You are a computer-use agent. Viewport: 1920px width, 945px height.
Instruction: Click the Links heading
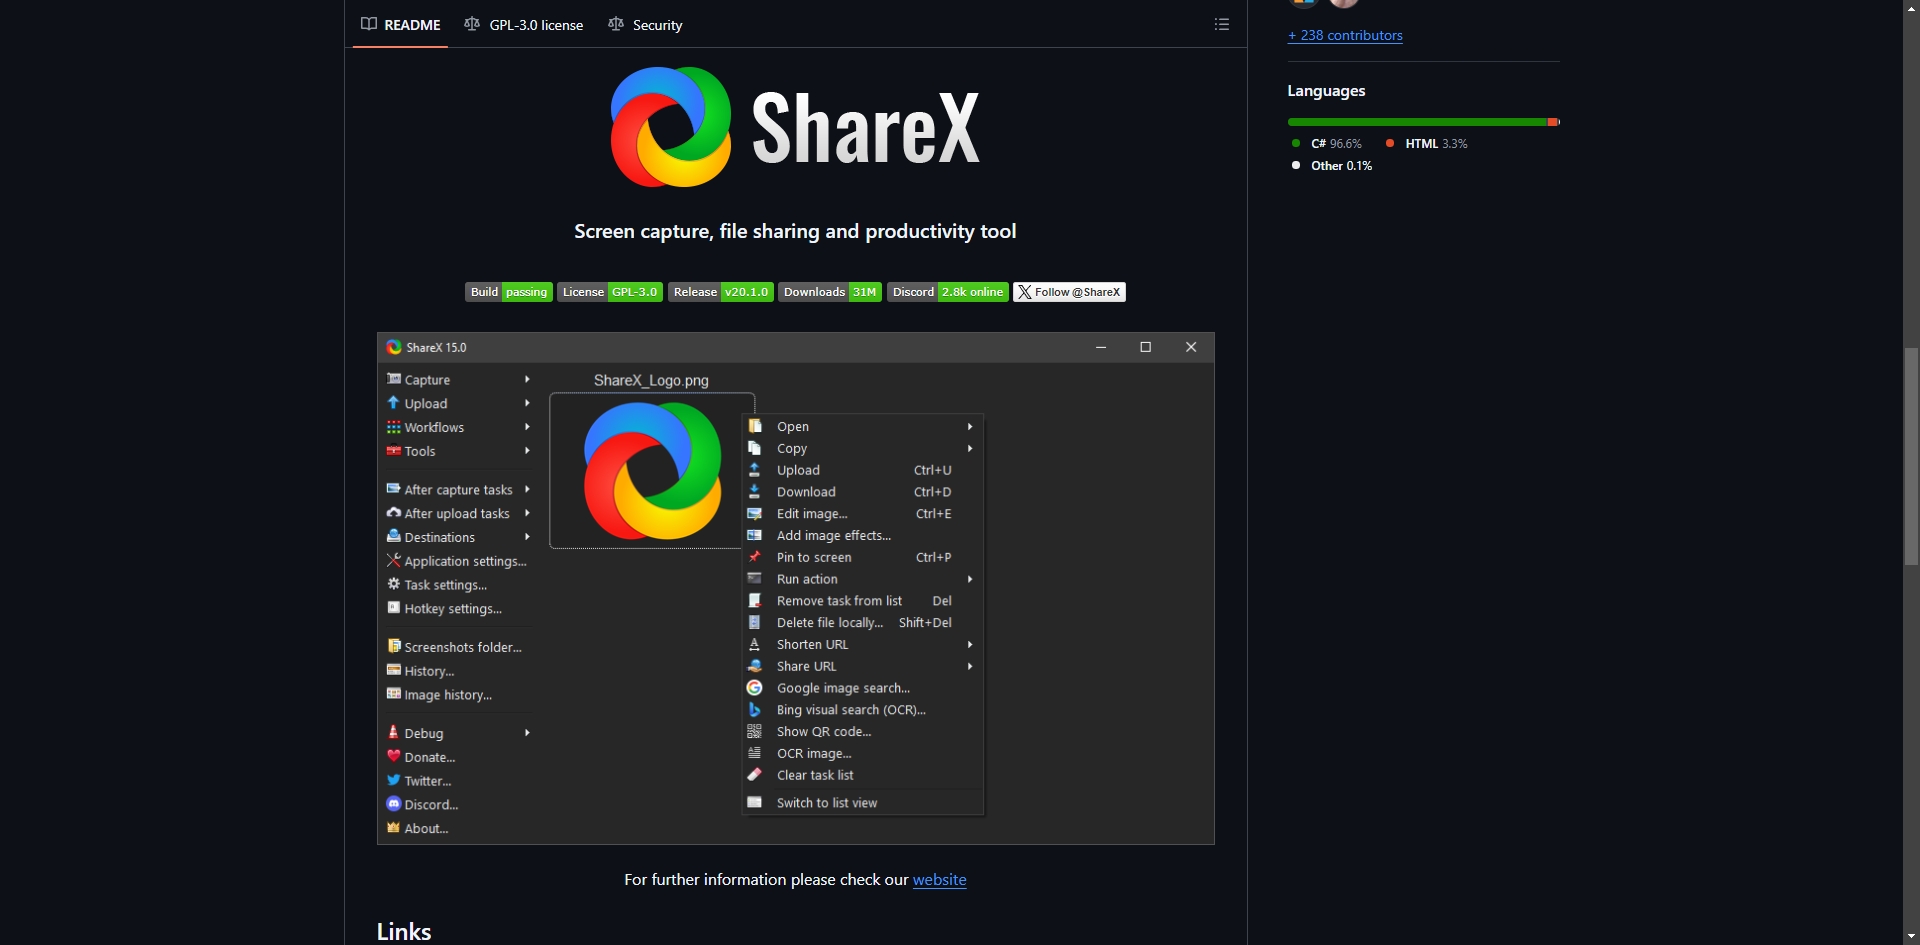tap(404, 931)
